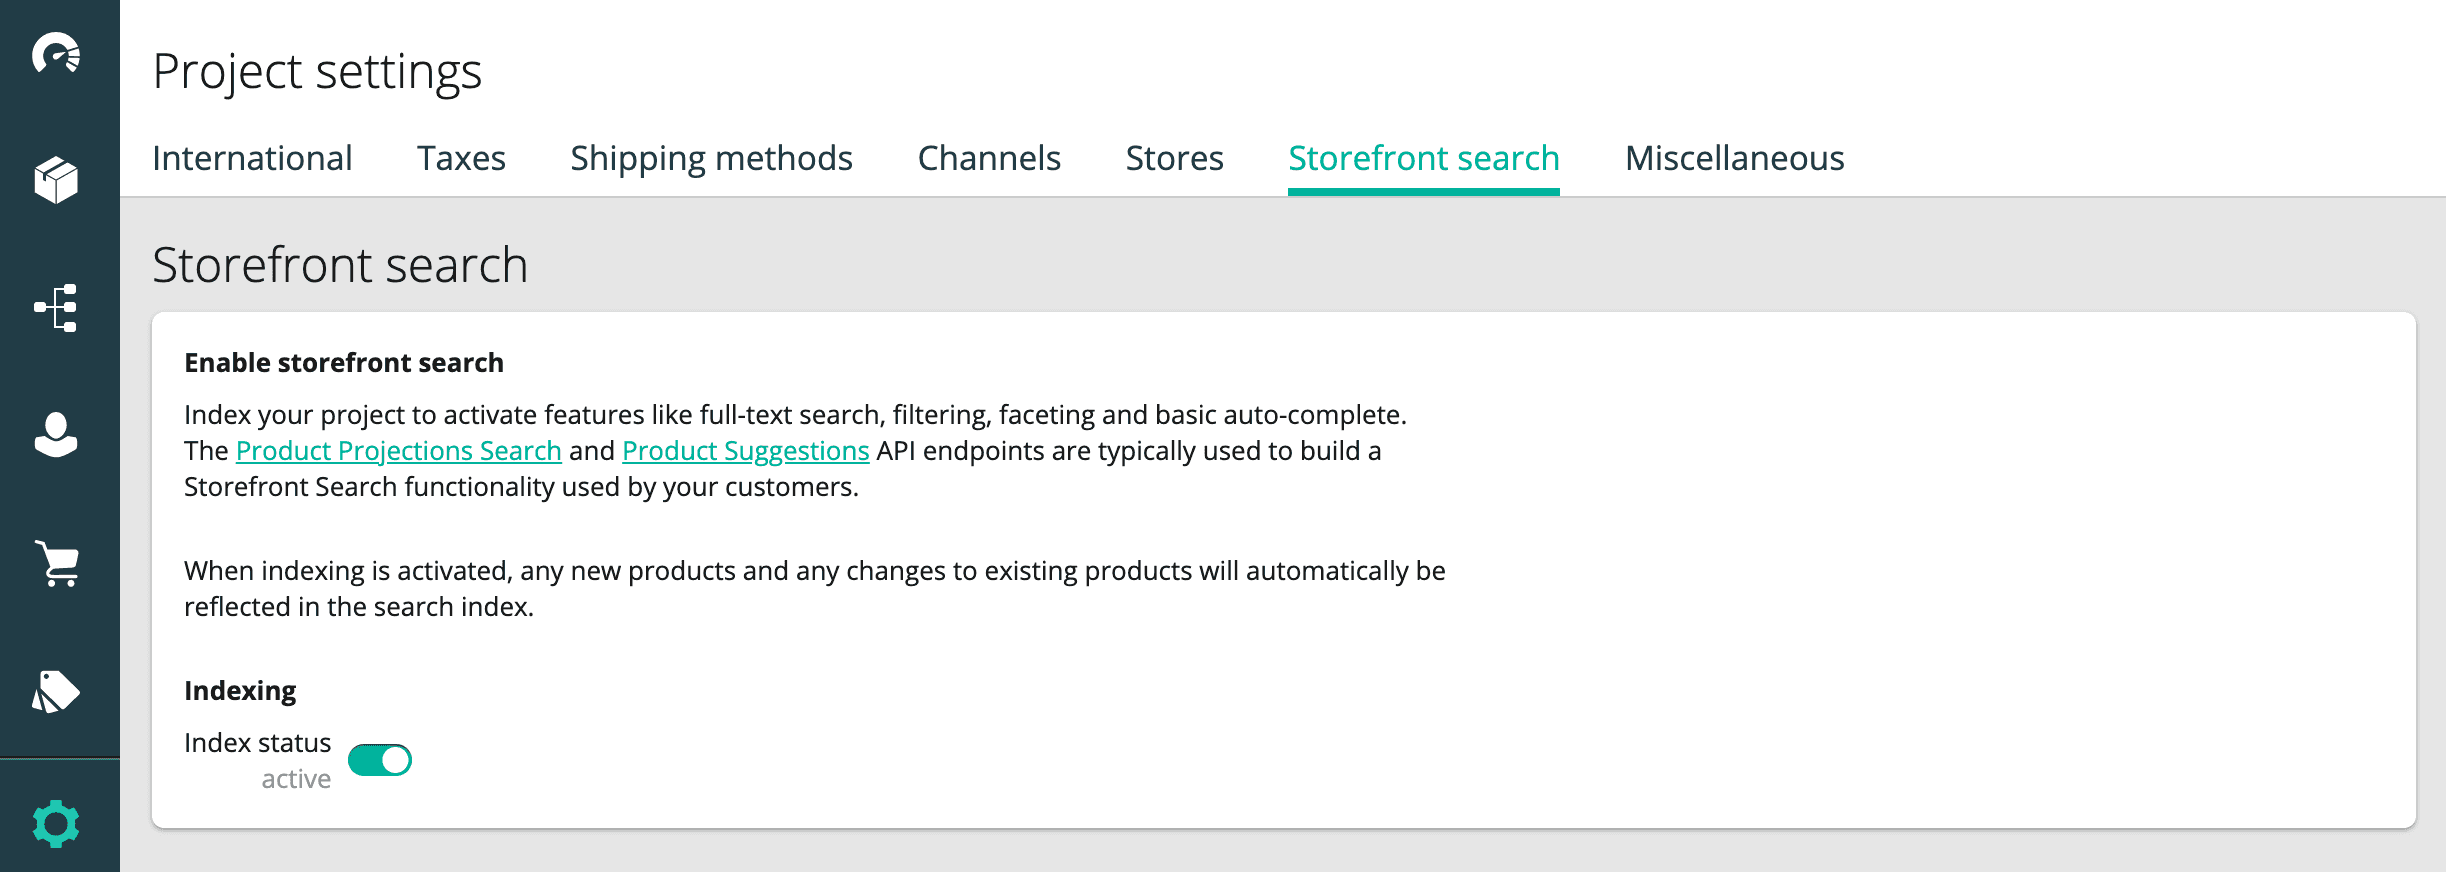Select the Stores tab

point(1174,158)
